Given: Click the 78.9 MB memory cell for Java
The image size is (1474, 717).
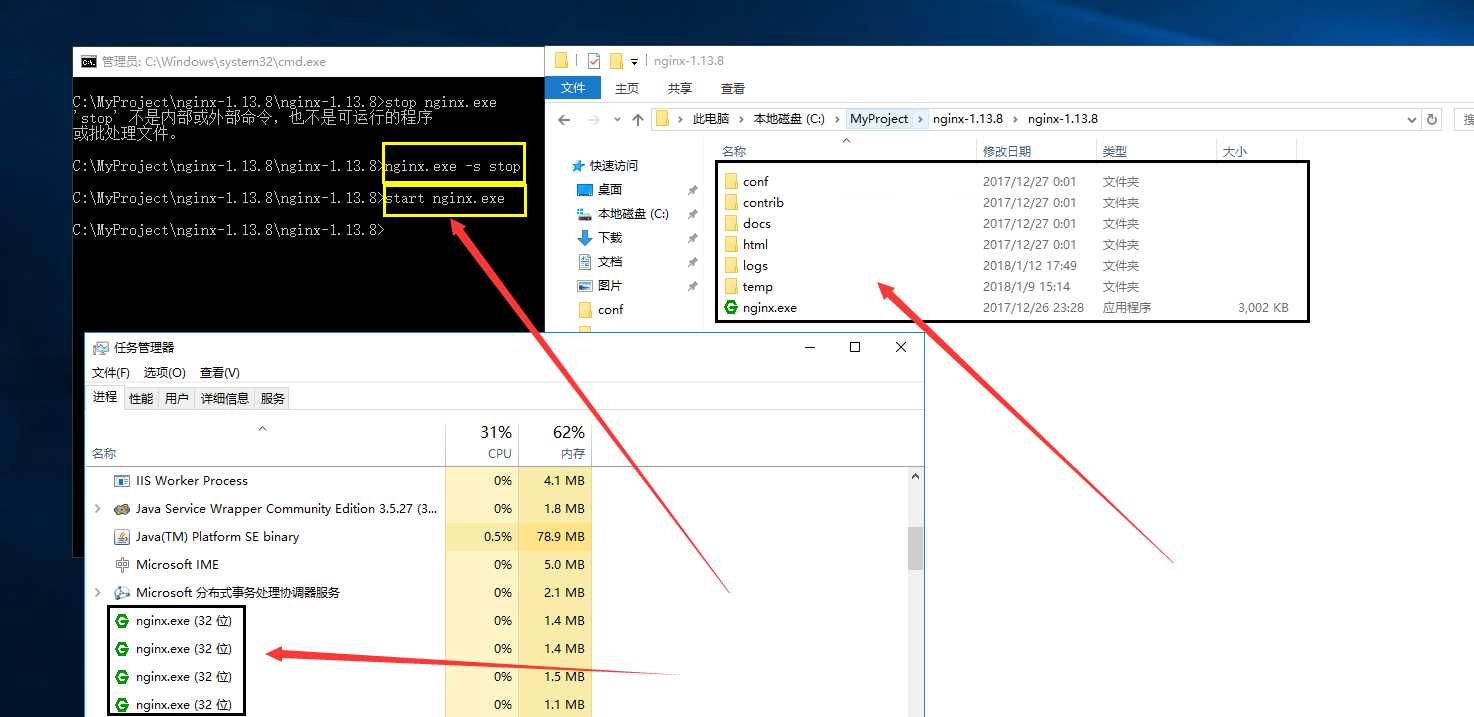Looking at the screenshot, I should pos(555,537).
